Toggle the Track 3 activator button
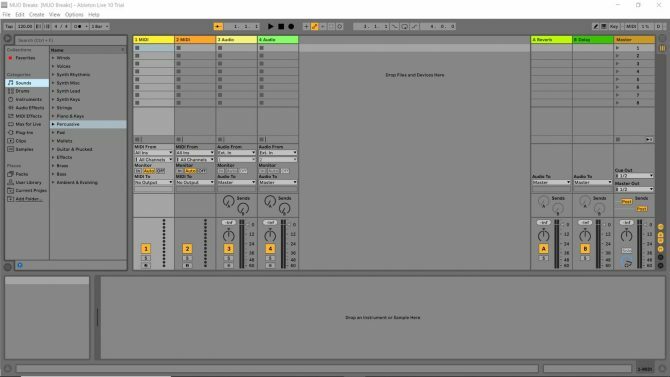670x377 pixels. pos(229,249)
